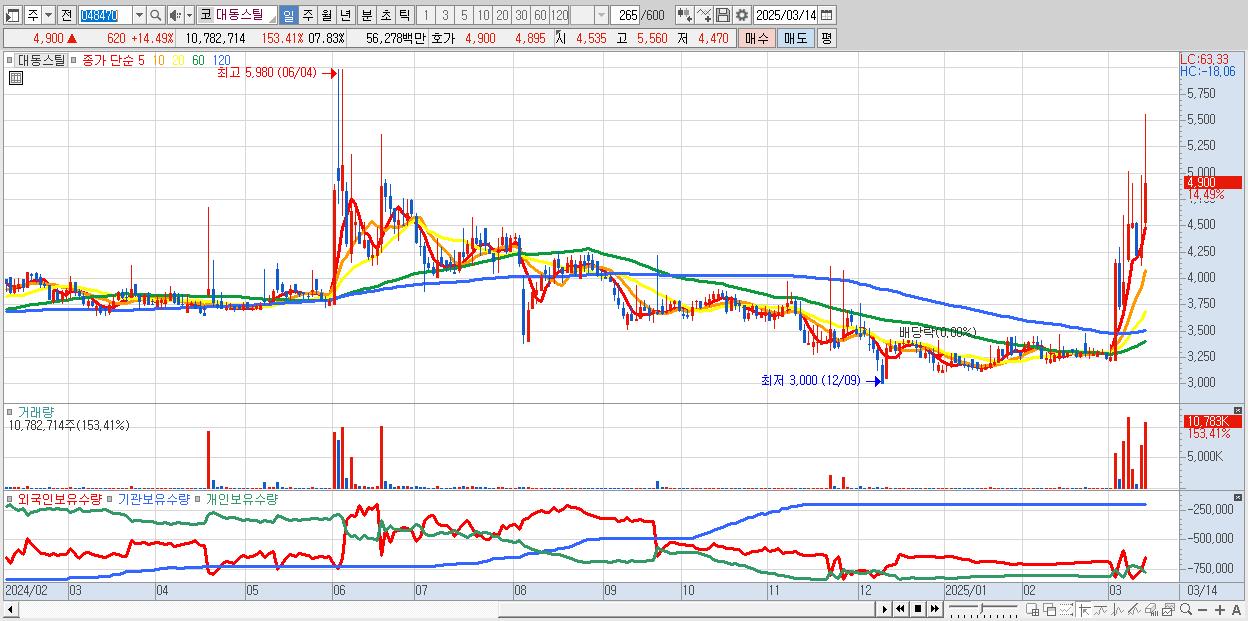Click the replay speed slider
The width and height of the screenshot is (1248, 621).
point(983,609)
